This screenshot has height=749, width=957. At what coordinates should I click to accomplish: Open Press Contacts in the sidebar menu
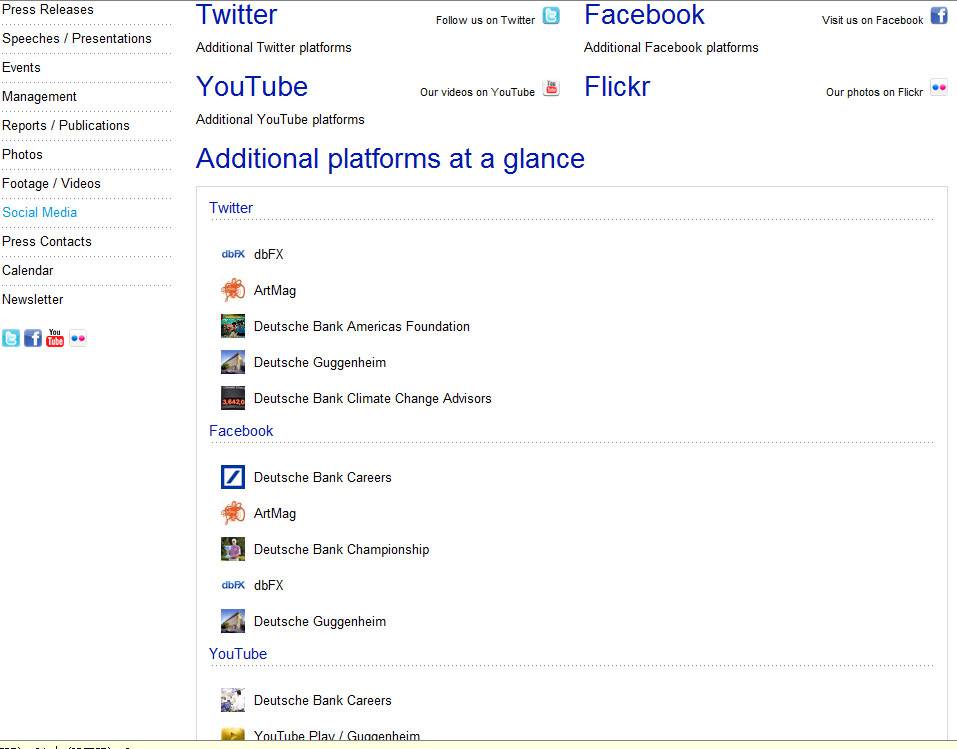point(47,241)
